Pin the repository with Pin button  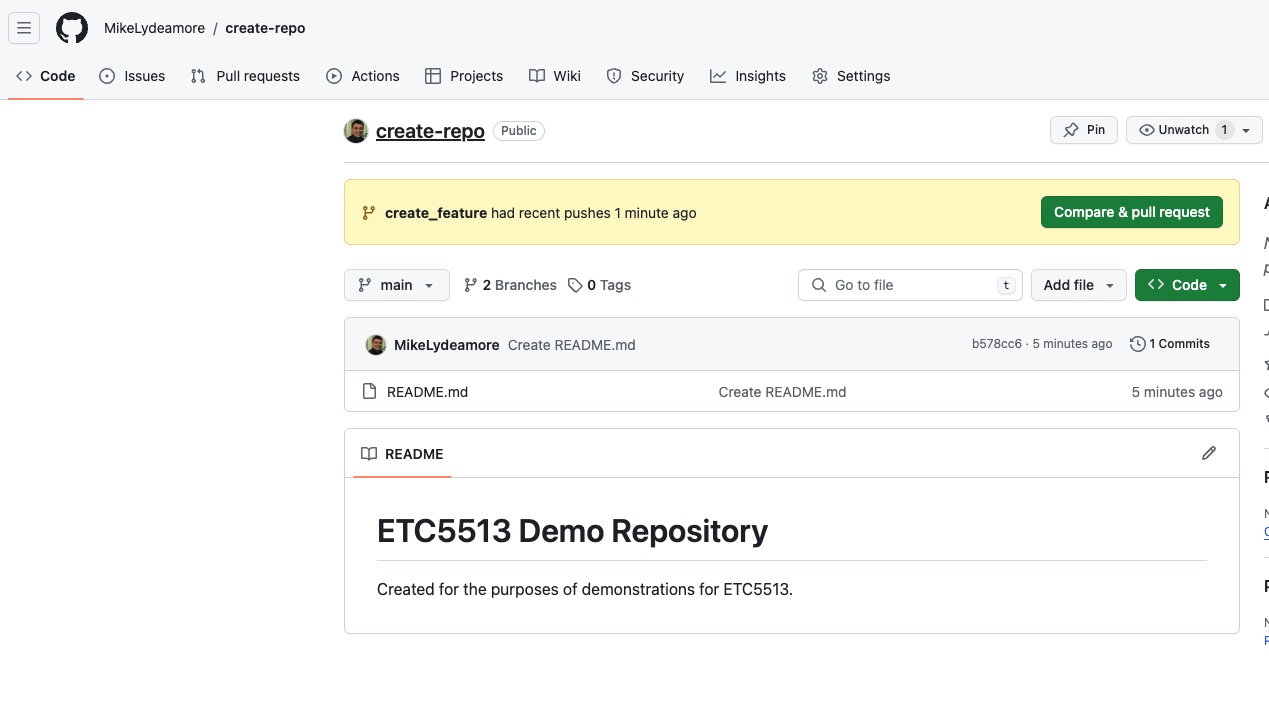pyautogui.click(x=1083, y=130)
